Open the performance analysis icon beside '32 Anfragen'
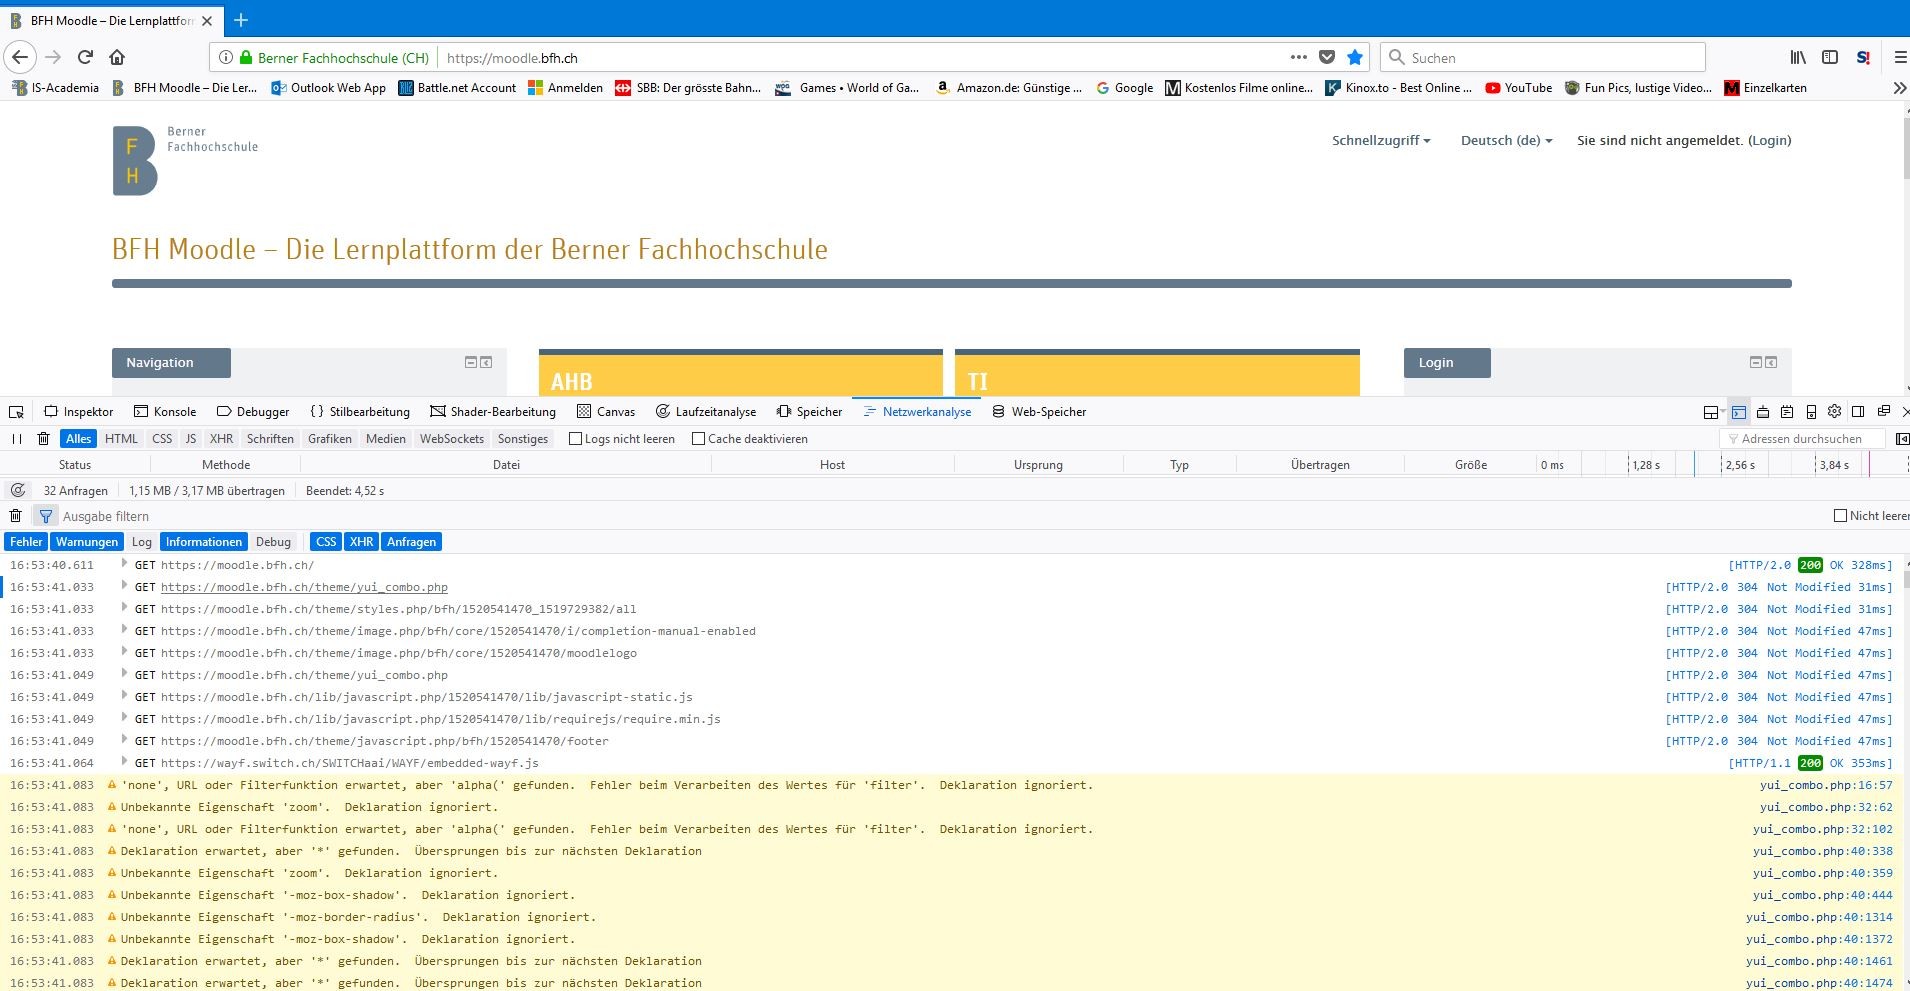 (x=18, y=491)
